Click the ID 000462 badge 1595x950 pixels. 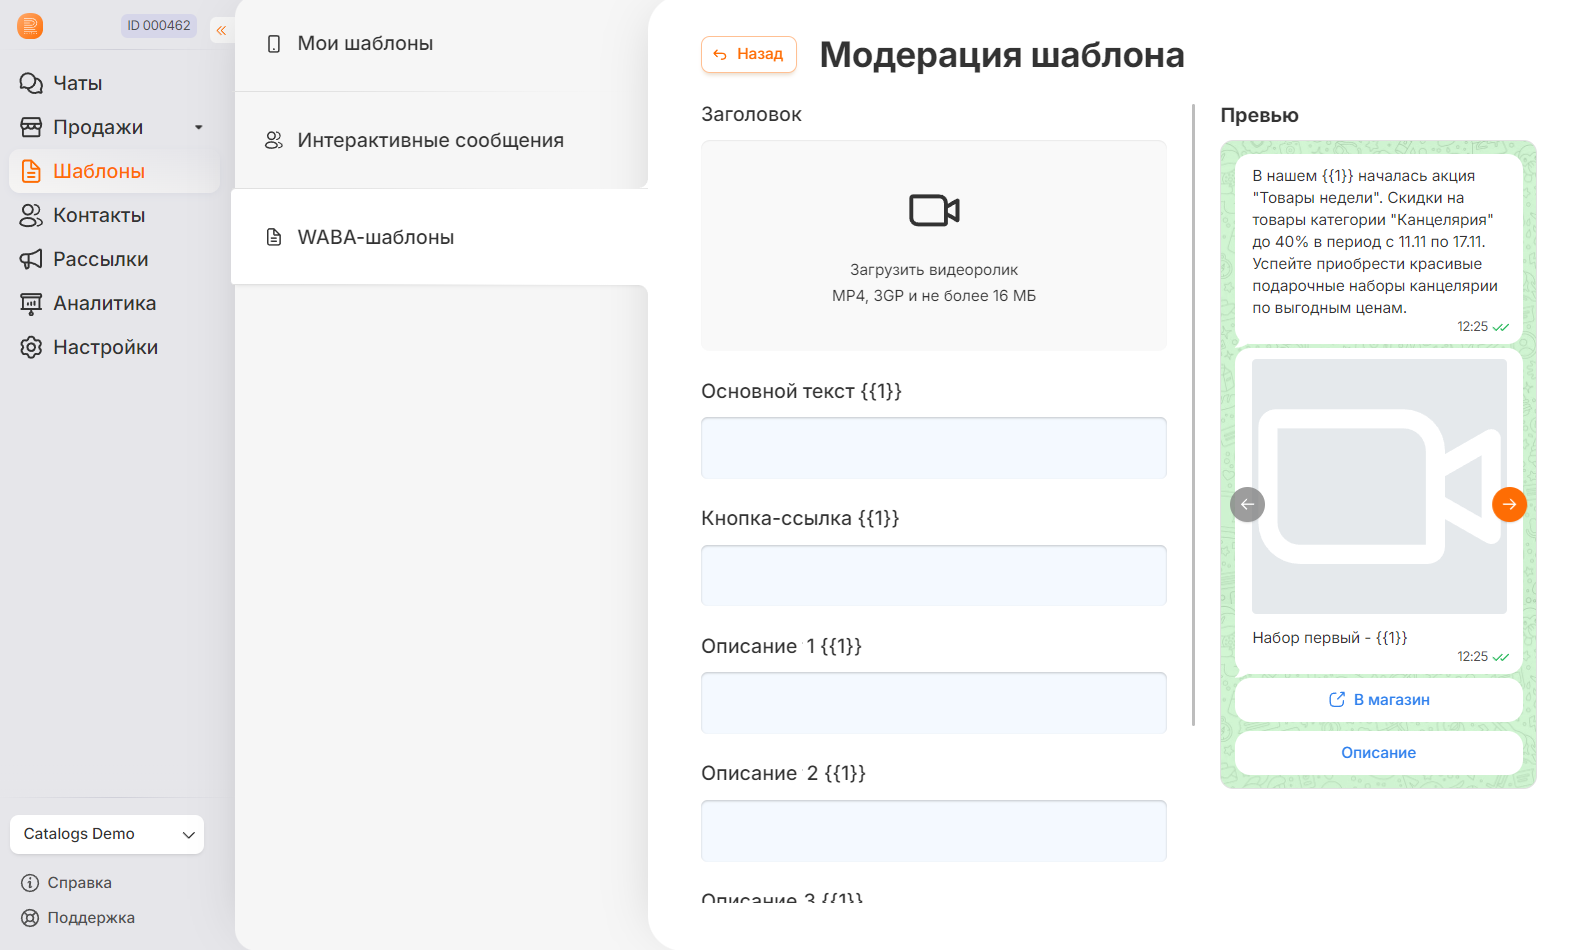[x=159, y=26]
